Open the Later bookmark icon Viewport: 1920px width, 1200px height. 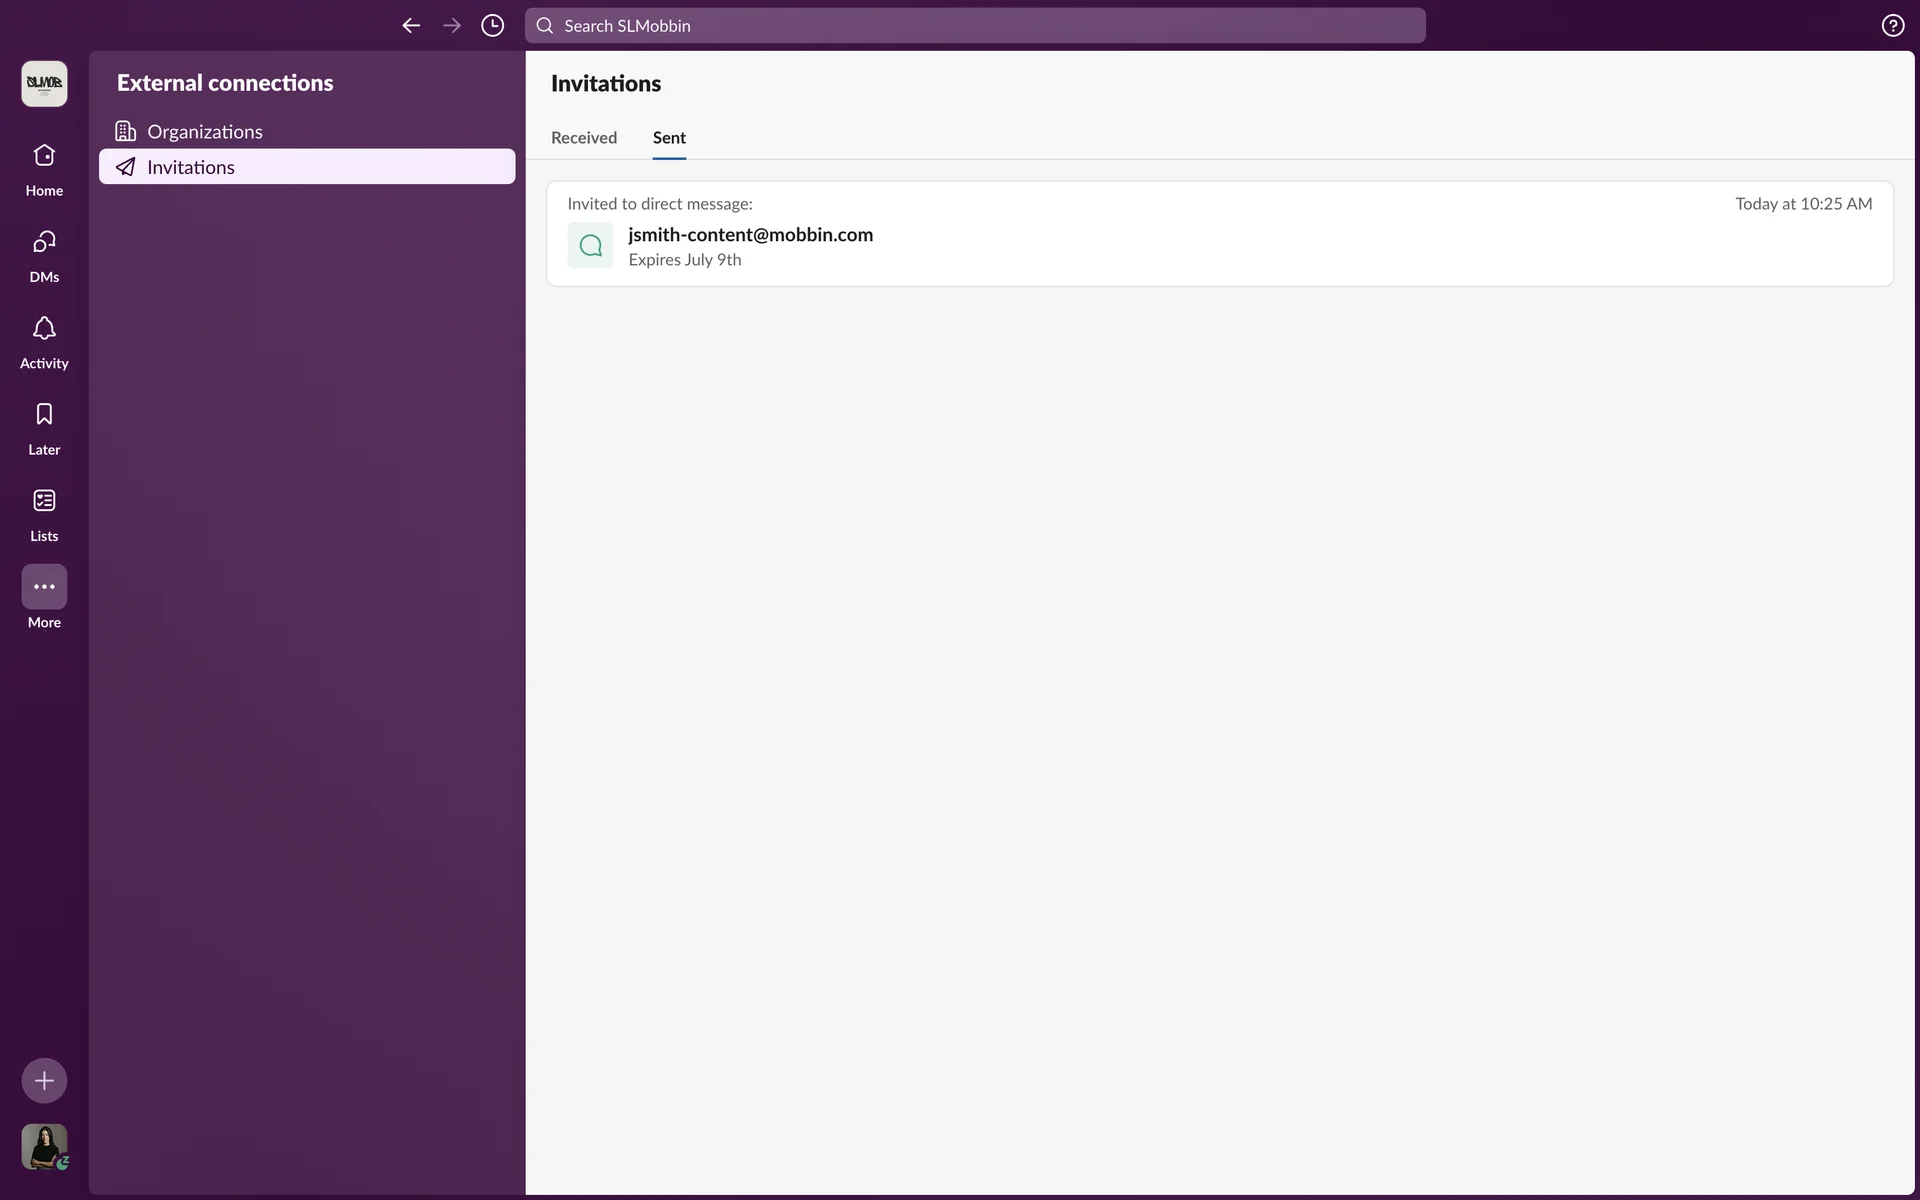44,416
